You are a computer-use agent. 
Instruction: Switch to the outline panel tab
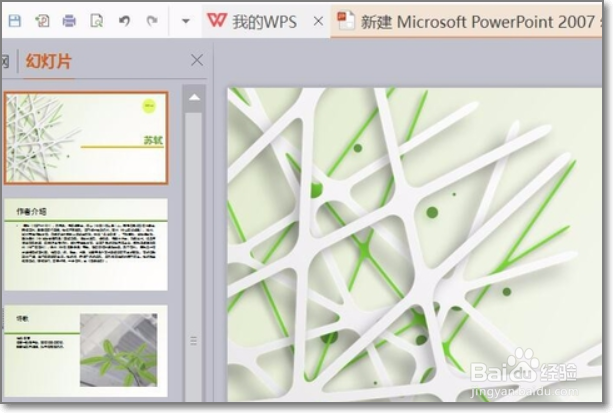click(x=4, y=61)
